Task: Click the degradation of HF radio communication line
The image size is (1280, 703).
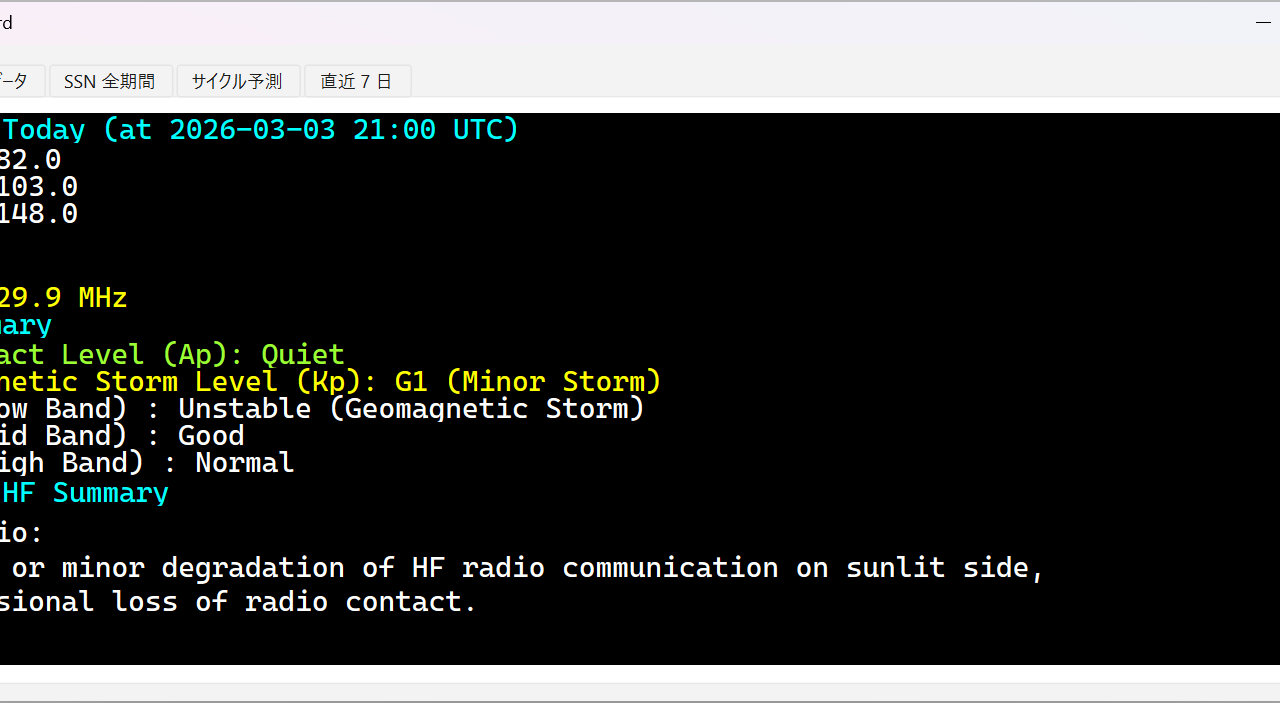Action: [x=520, y=567]
